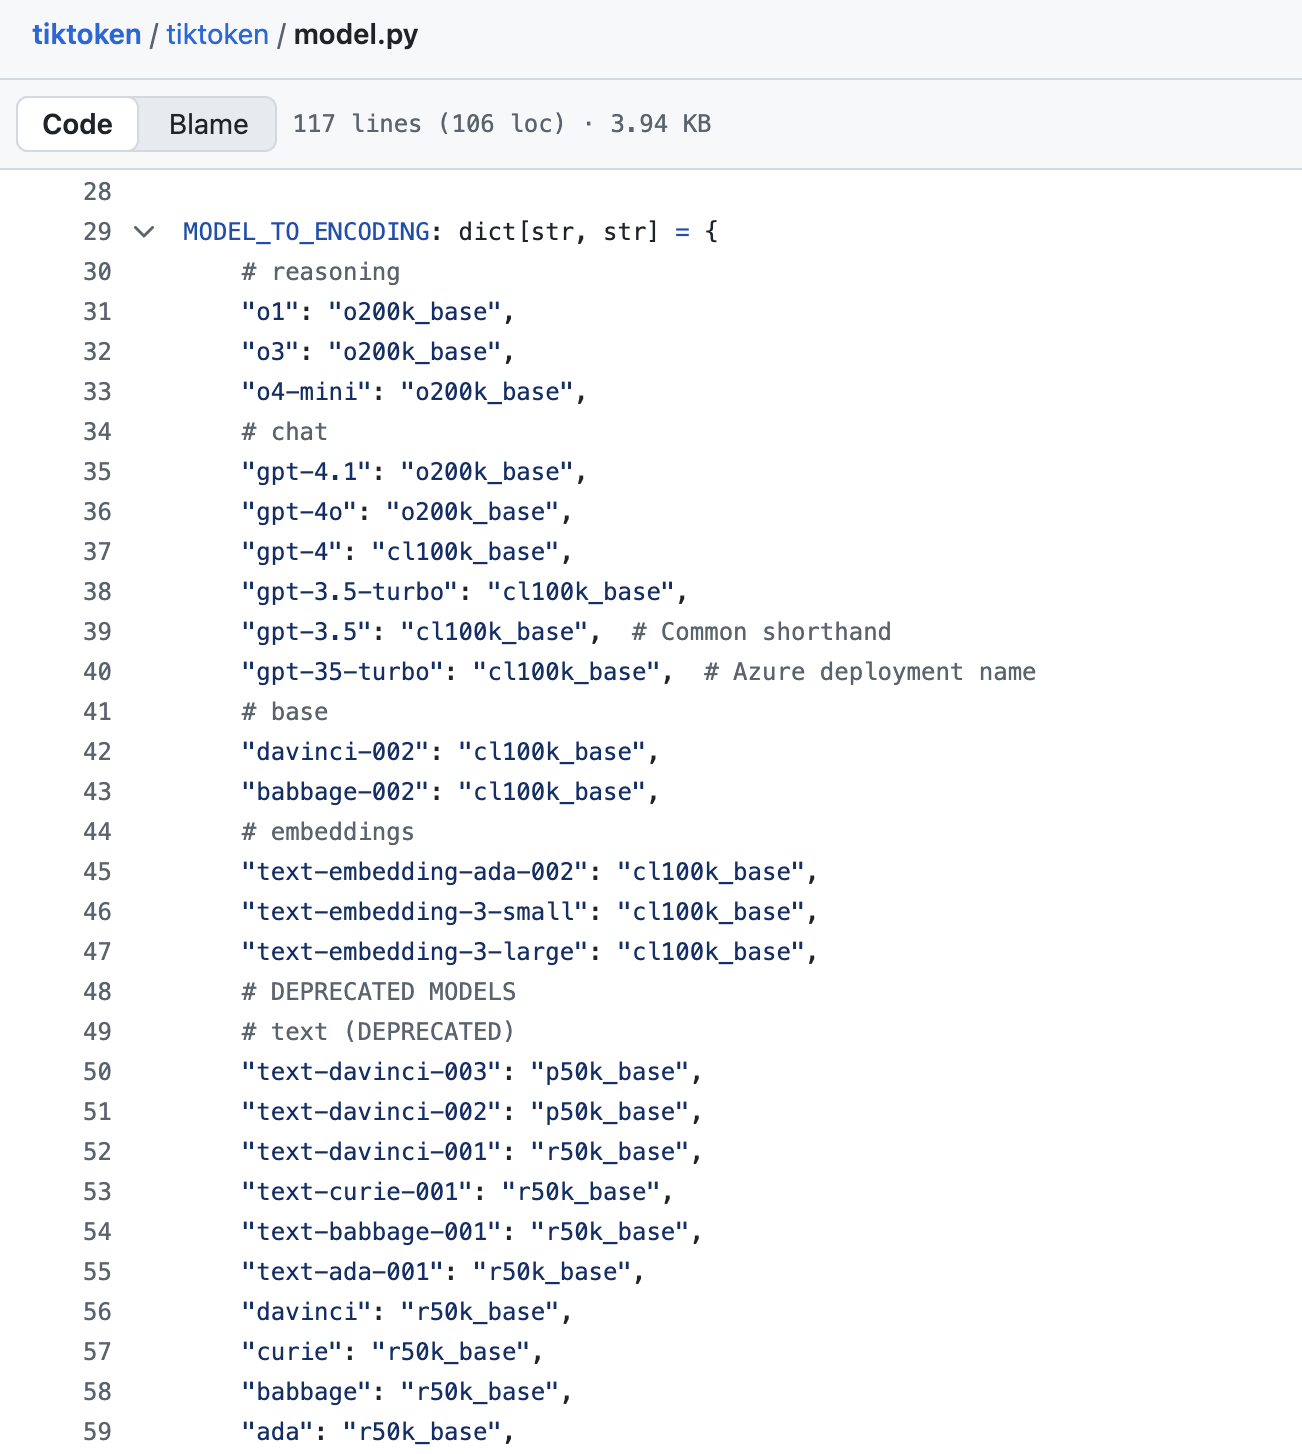Click the "babbage-002" key string
Image resolution: width=1302 pixels, height=1454 pixels.
336,792
